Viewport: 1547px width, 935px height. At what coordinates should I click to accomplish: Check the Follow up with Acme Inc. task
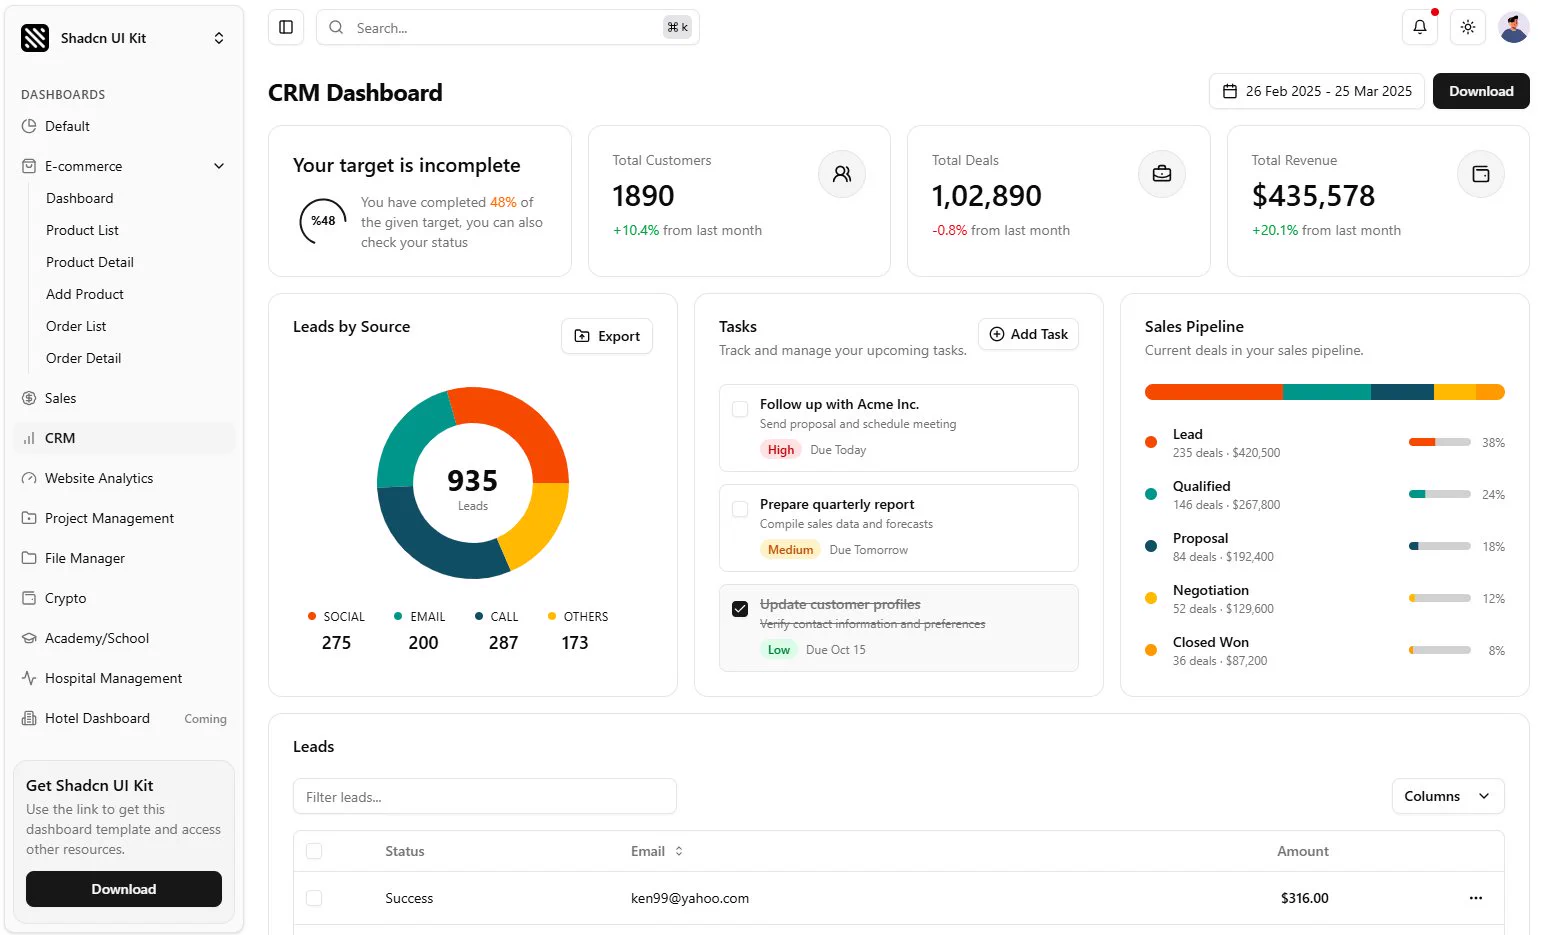(740, 409)
